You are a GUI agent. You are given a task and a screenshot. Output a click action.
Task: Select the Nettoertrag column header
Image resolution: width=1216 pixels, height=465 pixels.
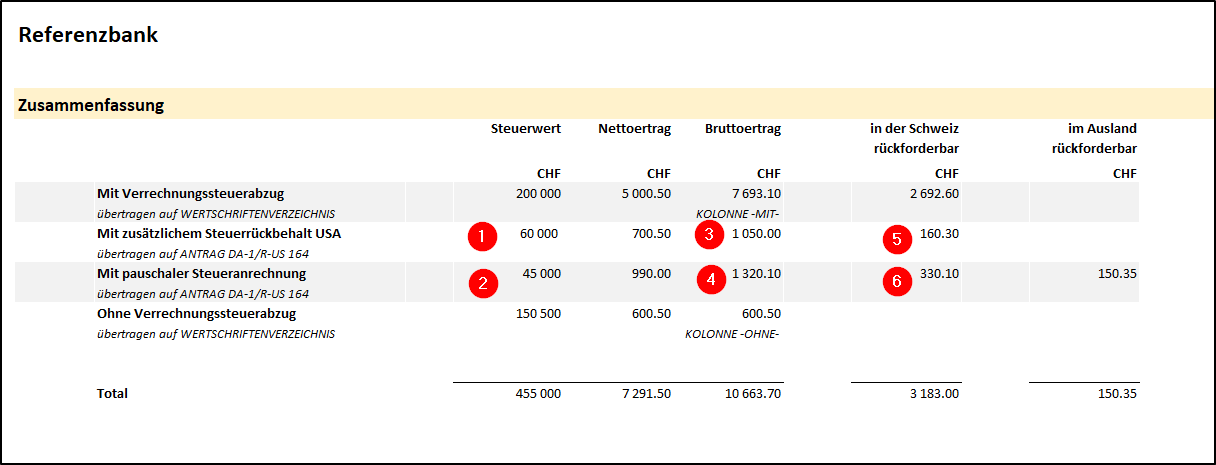pyautogui.click(x=634, y=128)
